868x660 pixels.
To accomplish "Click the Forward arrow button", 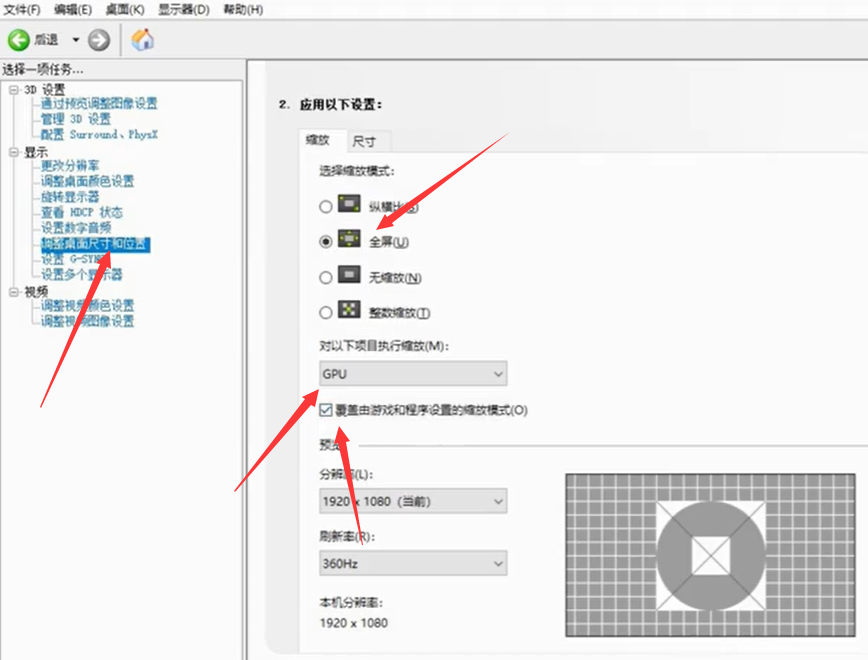I will coord(99,40).
